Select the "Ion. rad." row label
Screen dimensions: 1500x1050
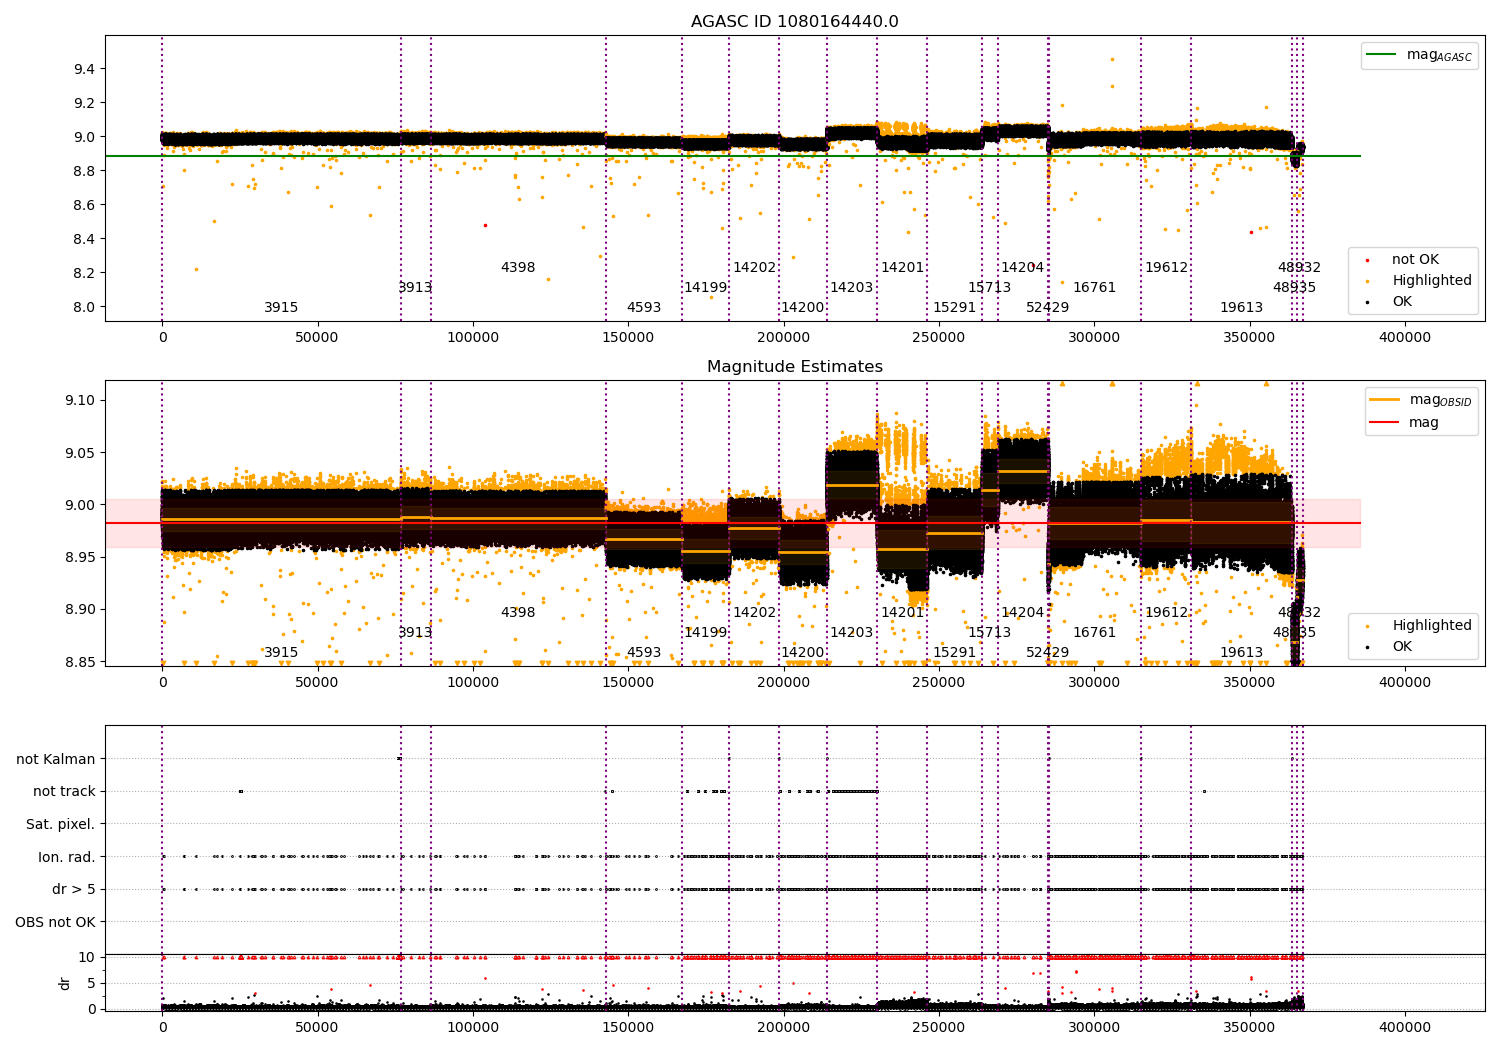(67, 857)
